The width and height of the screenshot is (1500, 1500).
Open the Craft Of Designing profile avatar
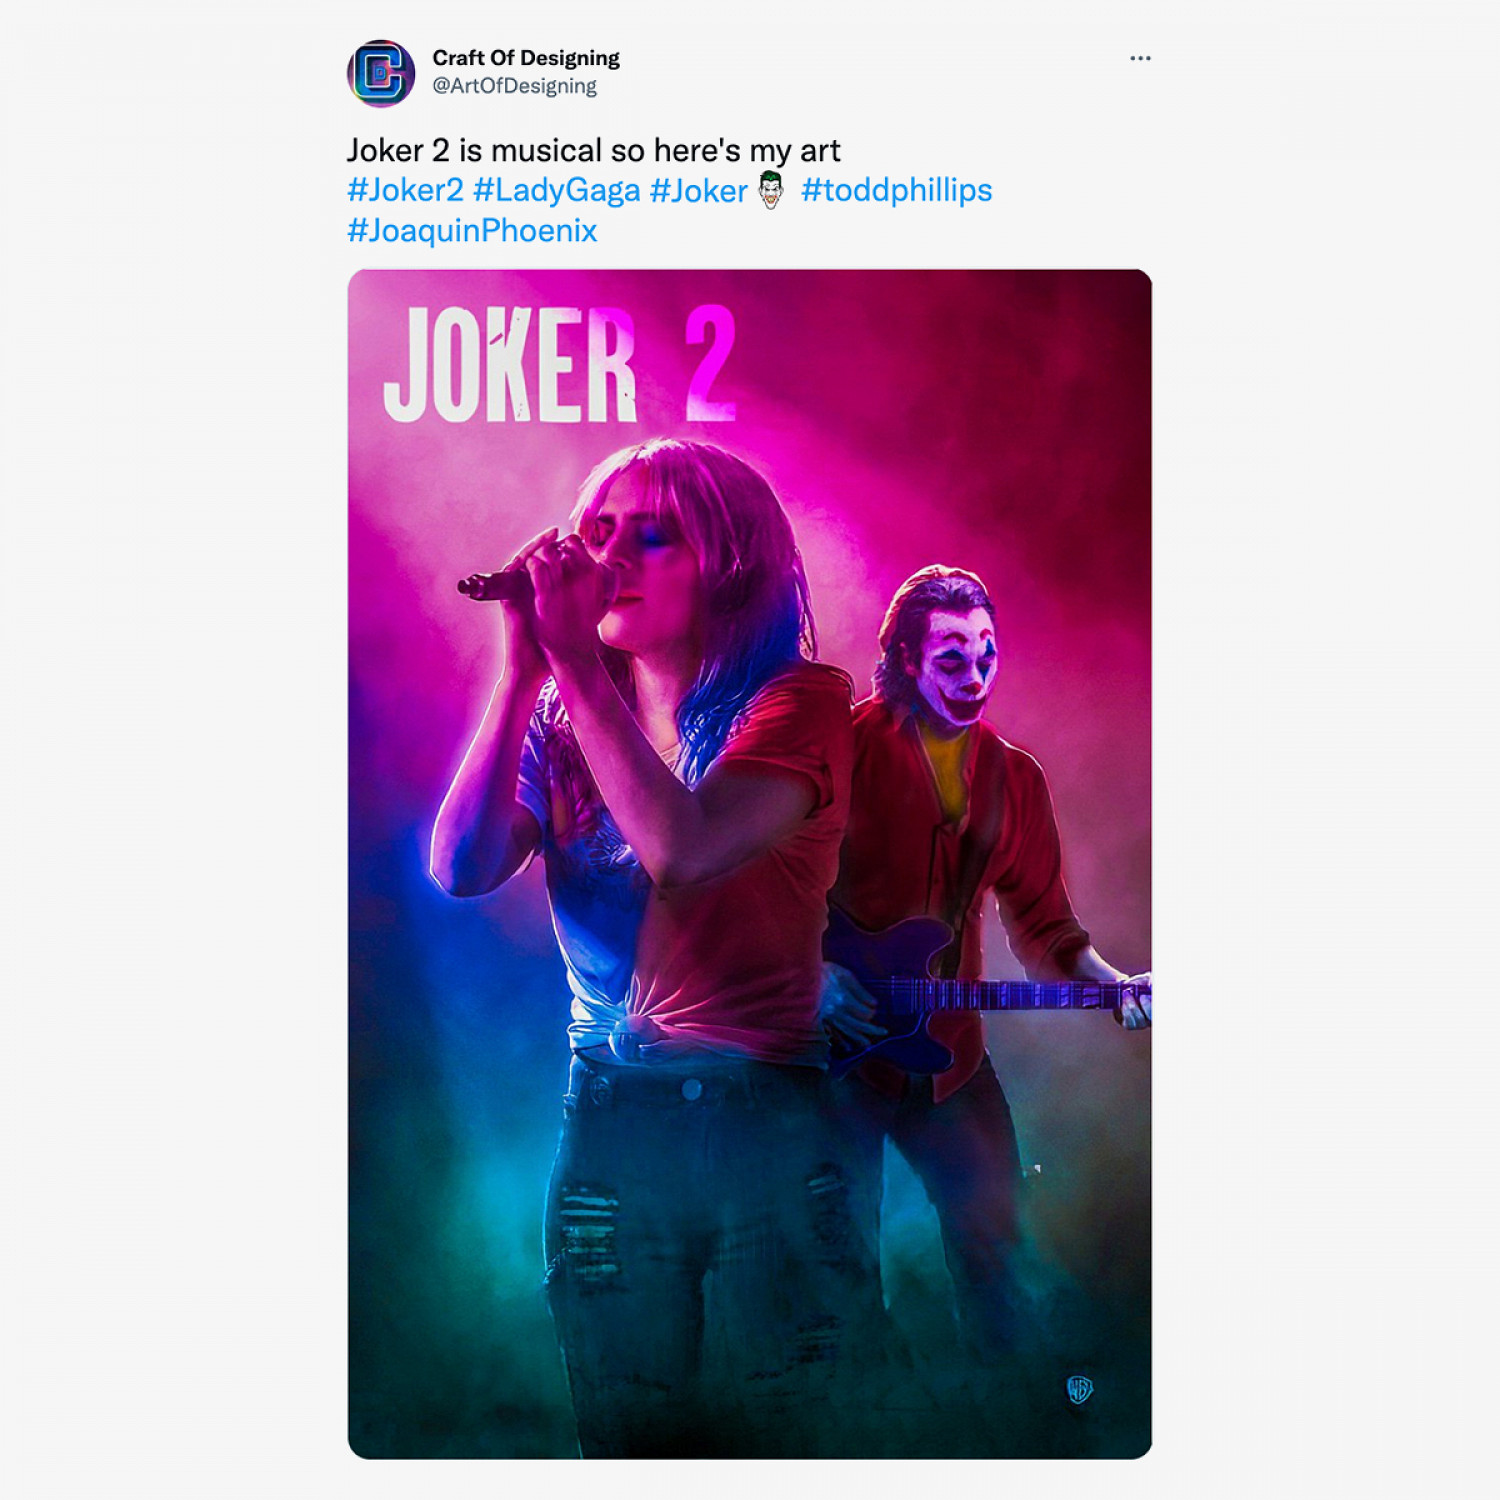380,73
